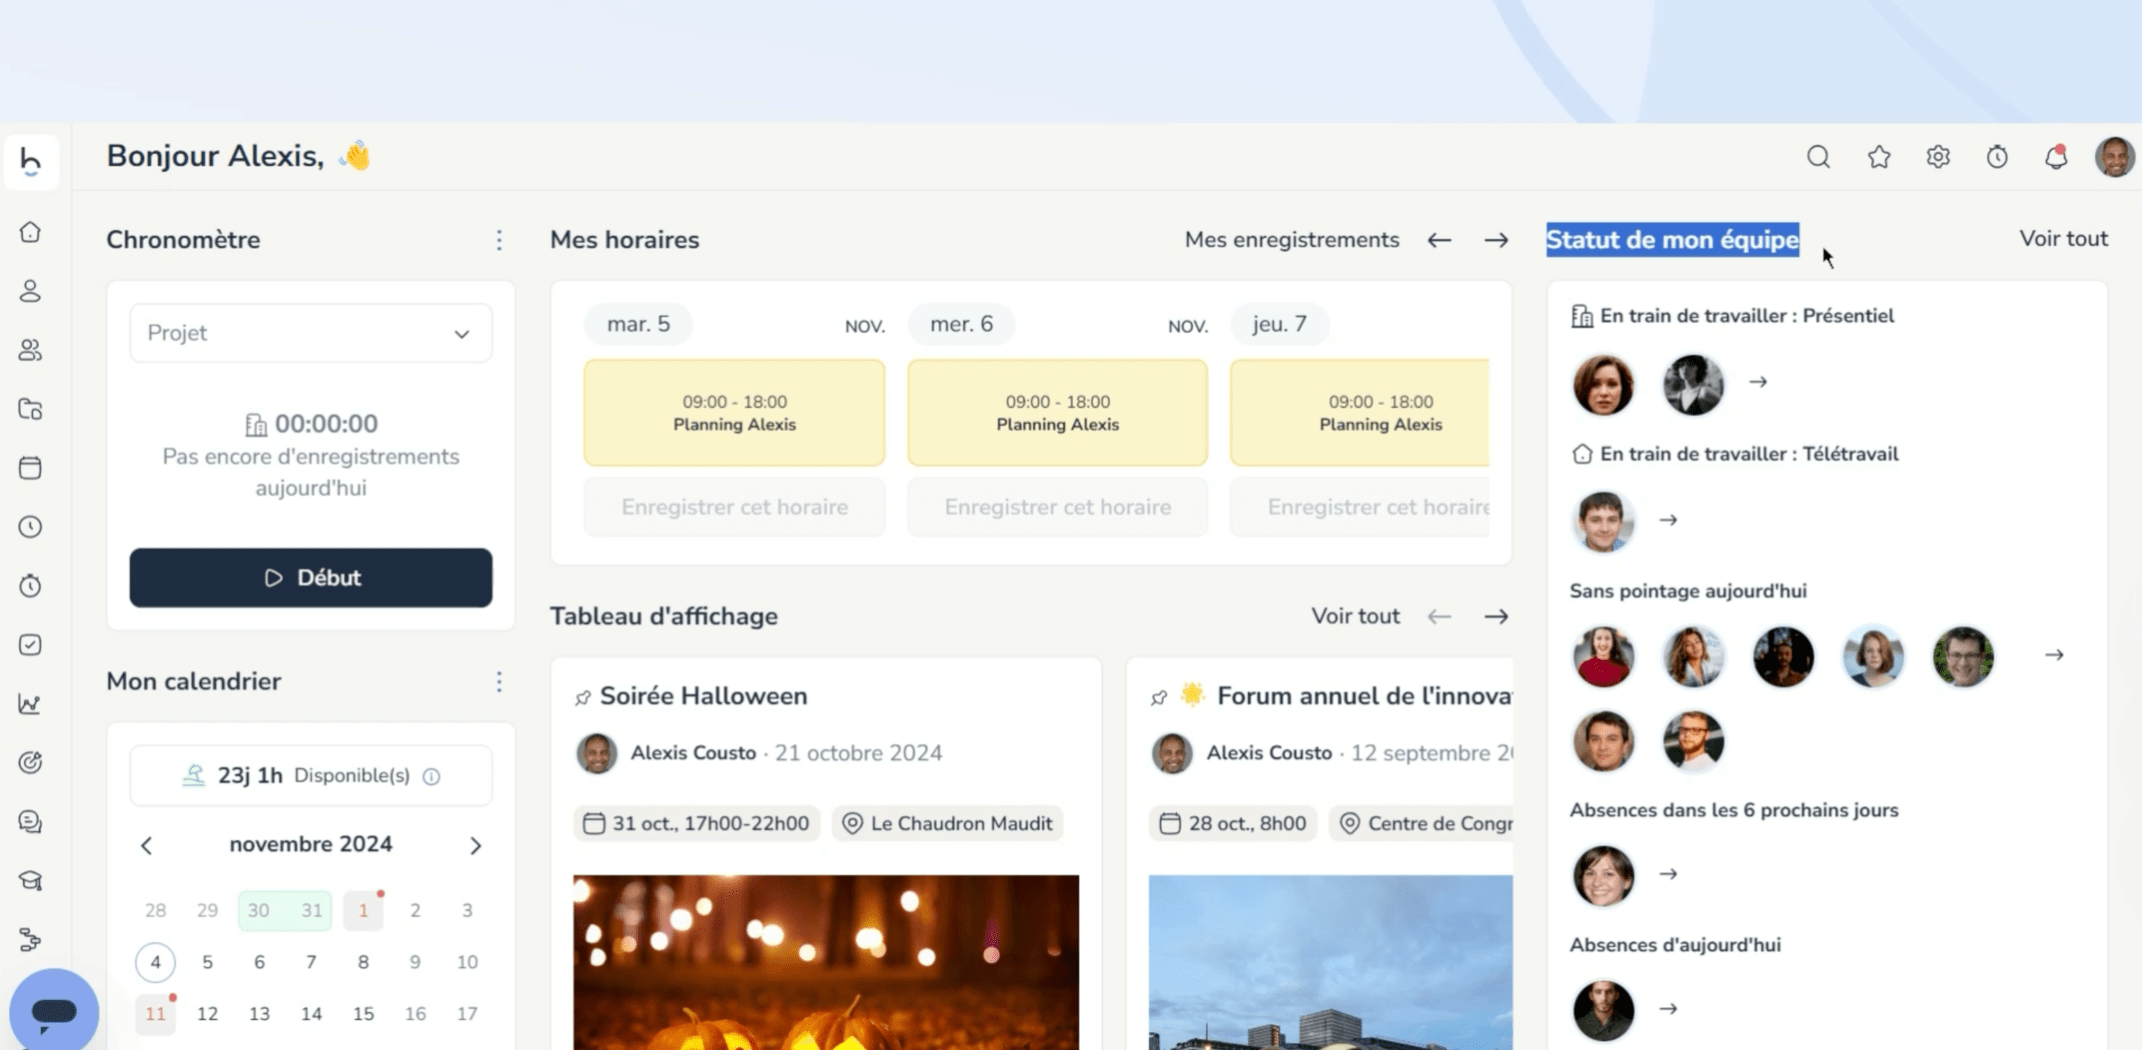Click Mes enregistrements link
The image size is (2142, 1050).
[1291, 240]
